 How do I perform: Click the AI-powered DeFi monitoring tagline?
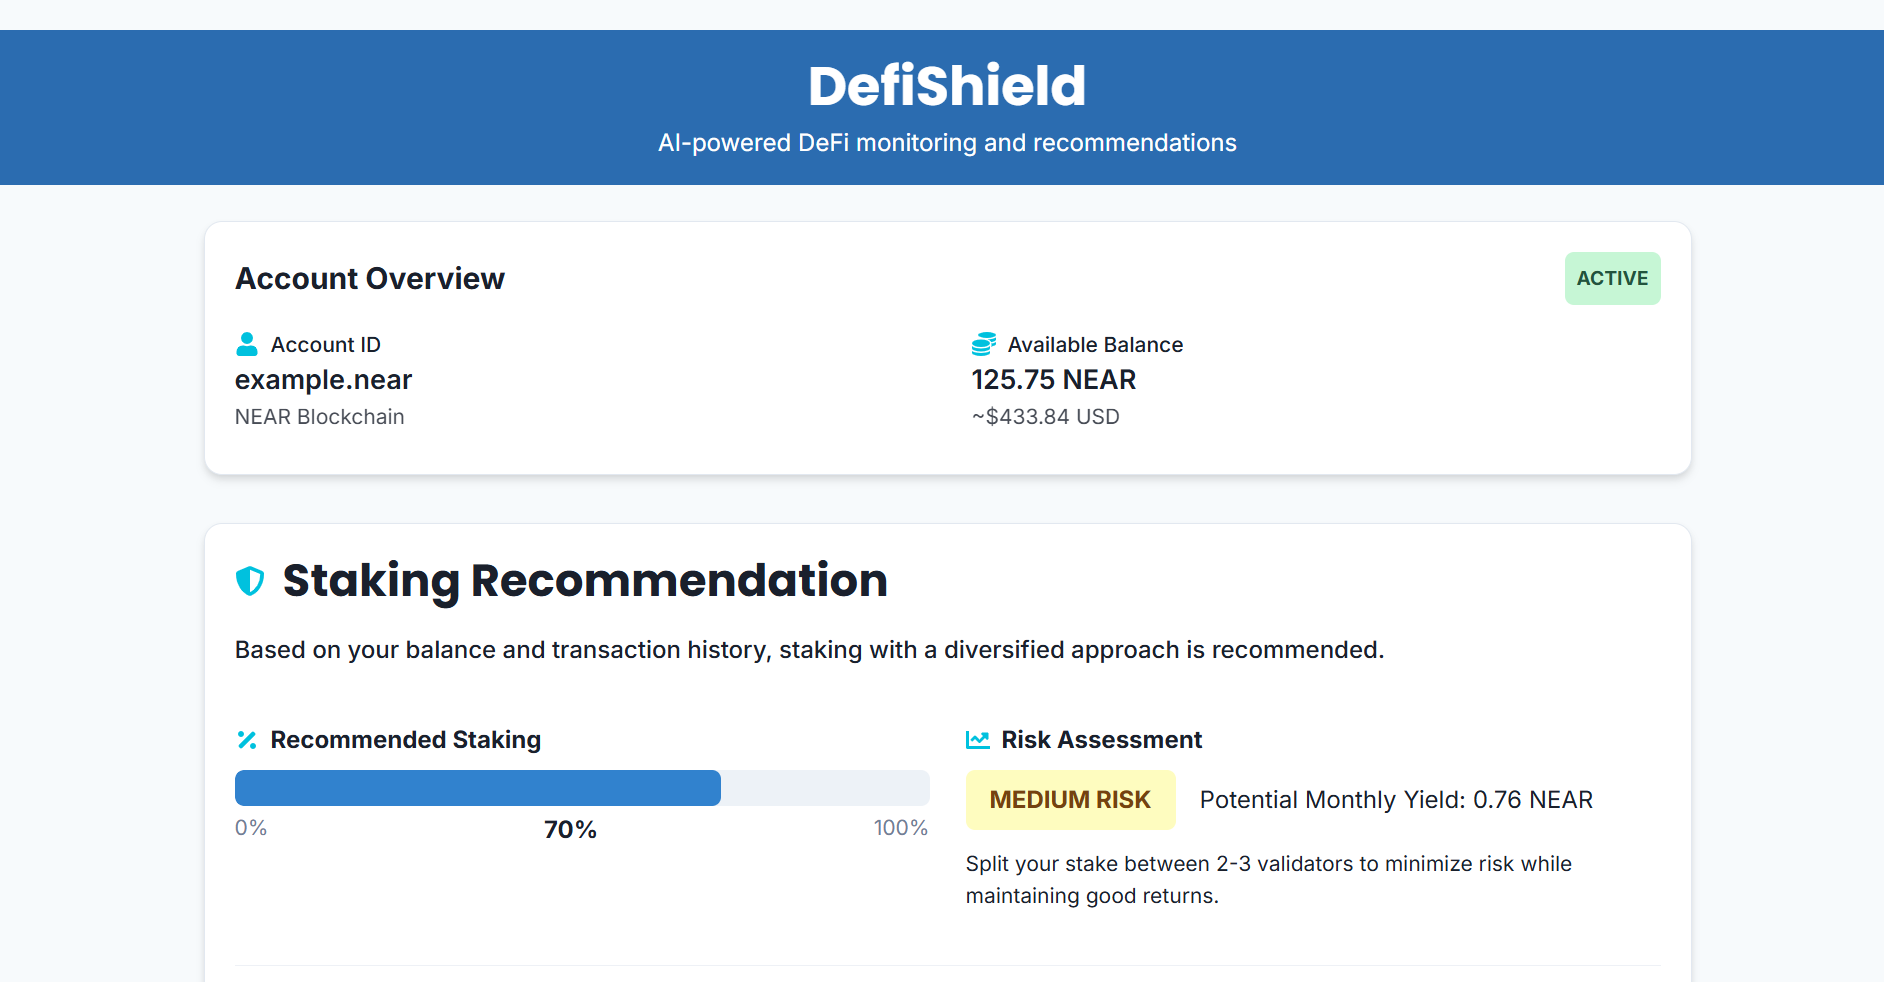pos(946,143)
